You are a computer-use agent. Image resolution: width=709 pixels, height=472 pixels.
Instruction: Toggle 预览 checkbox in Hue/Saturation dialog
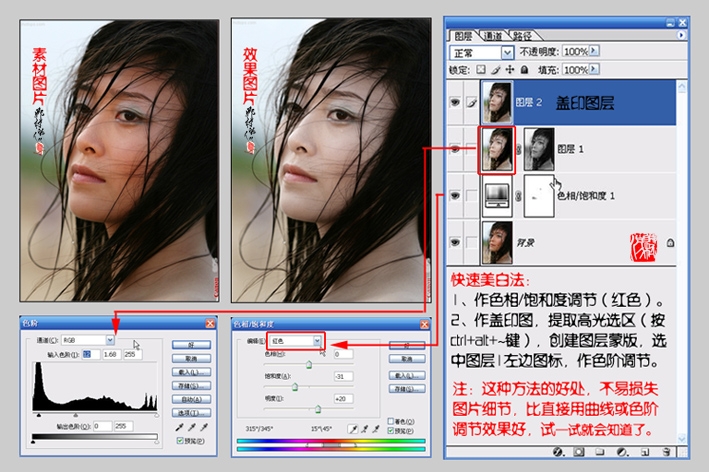pos(391,430)
